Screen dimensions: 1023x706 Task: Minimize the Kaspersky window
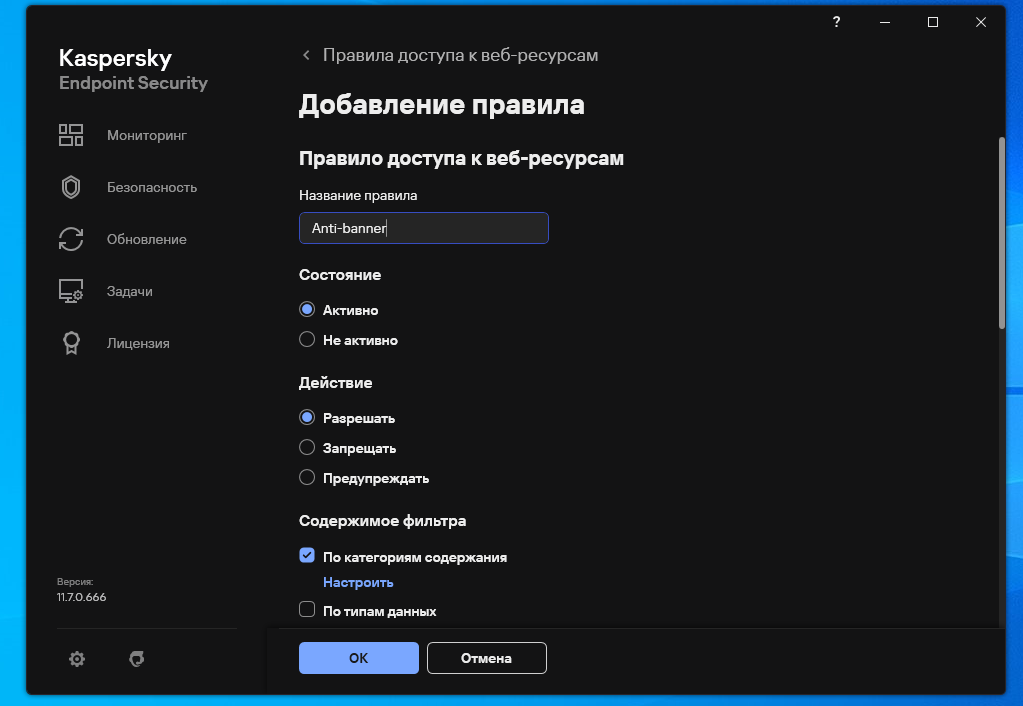[x=885, y=22]
